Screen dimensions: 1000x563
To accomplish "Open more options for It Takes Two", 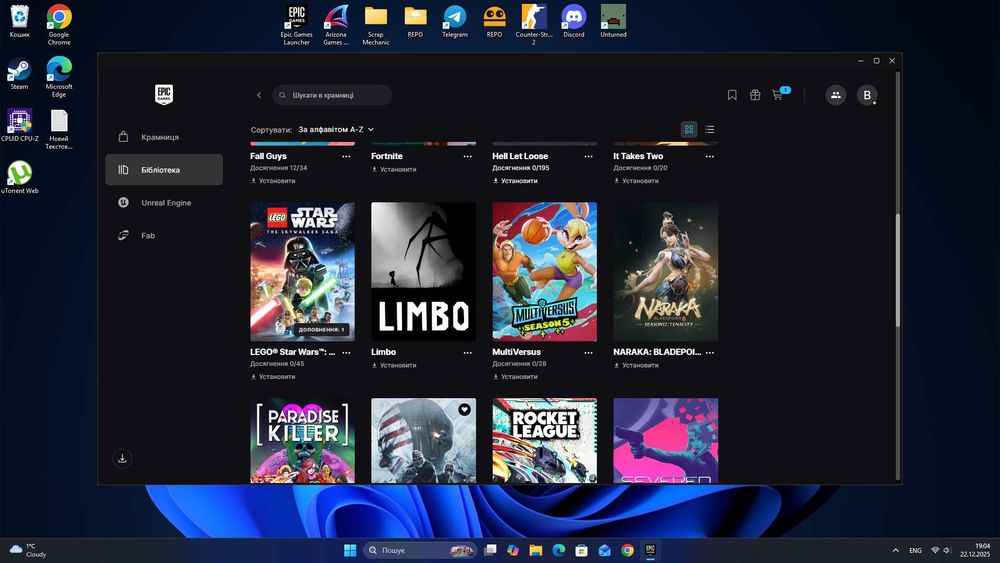I will (x=710, y=156).
